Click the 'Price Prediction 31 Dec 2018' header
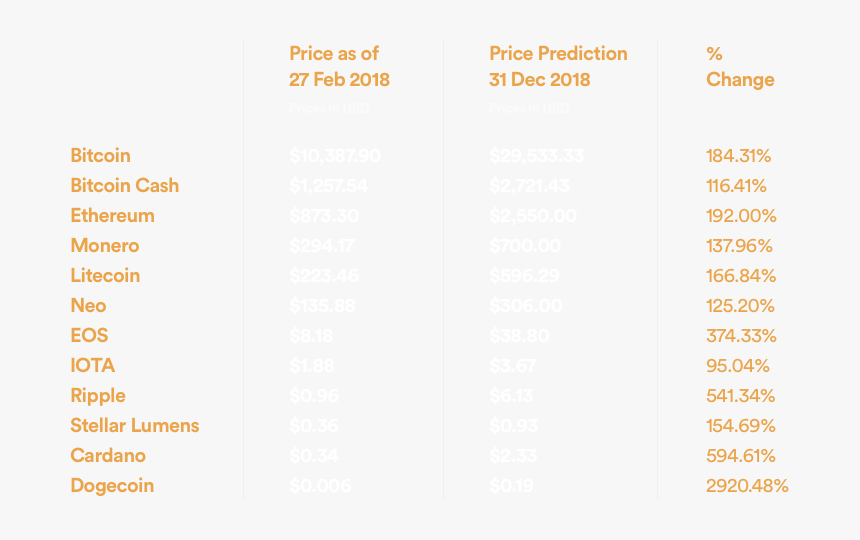Screen dimensions: 860x540 click(x=558, y=66)
